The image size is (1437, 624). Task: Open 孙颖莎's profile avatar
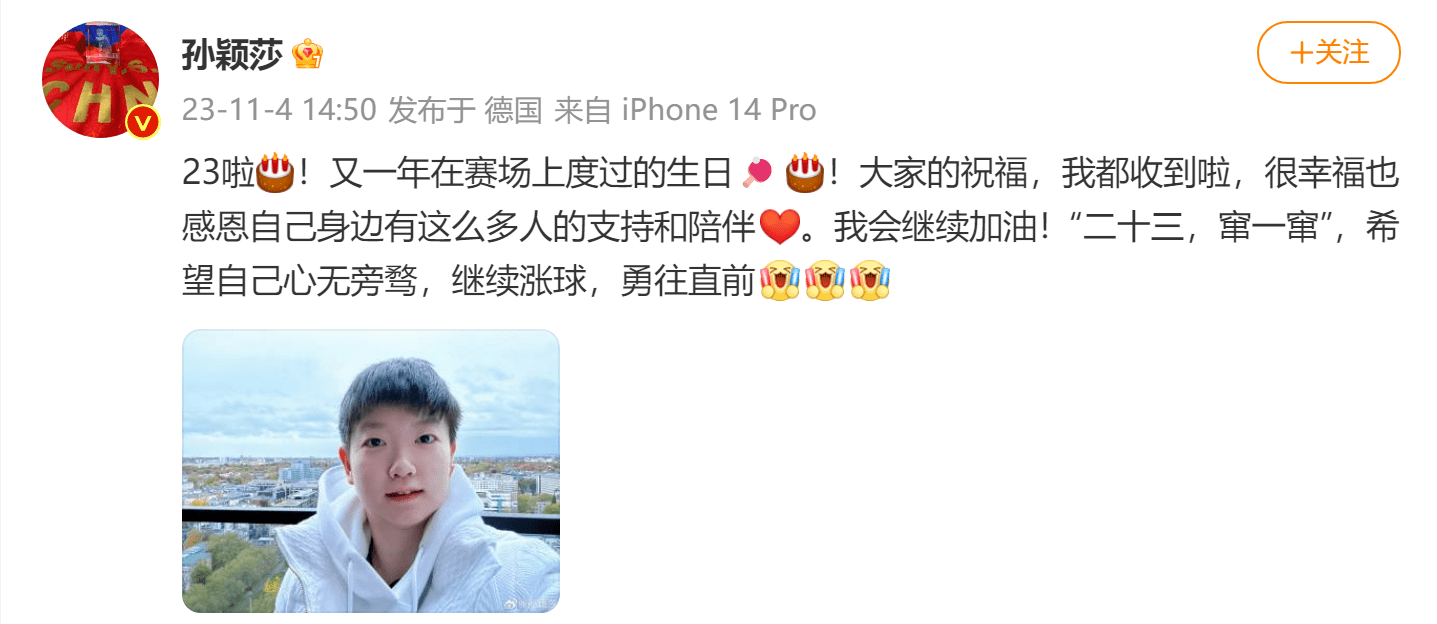click(100, 79)
